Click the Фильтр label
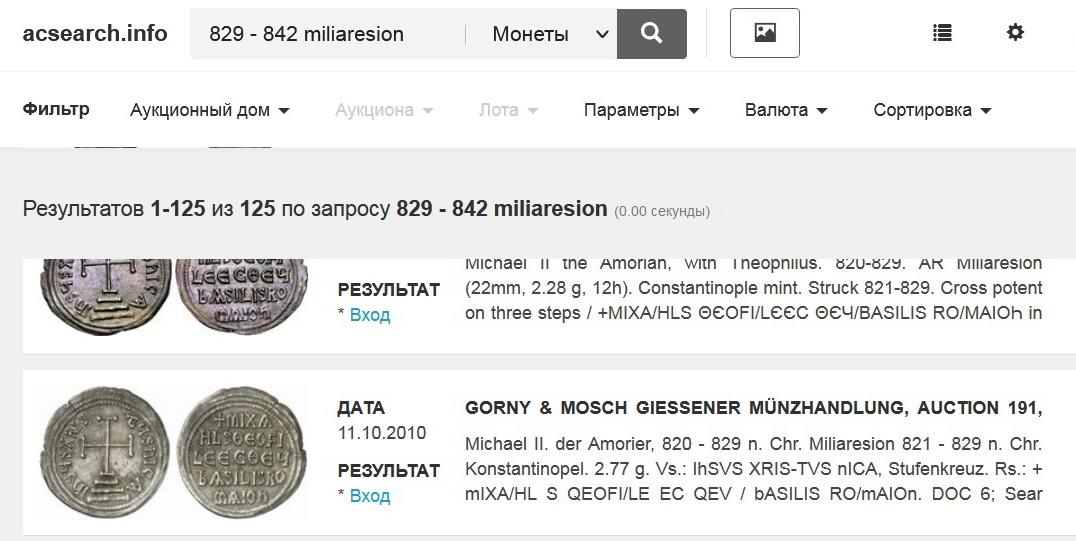The height and width of the screenshot is (541, 1076). (x=56, y=109)
